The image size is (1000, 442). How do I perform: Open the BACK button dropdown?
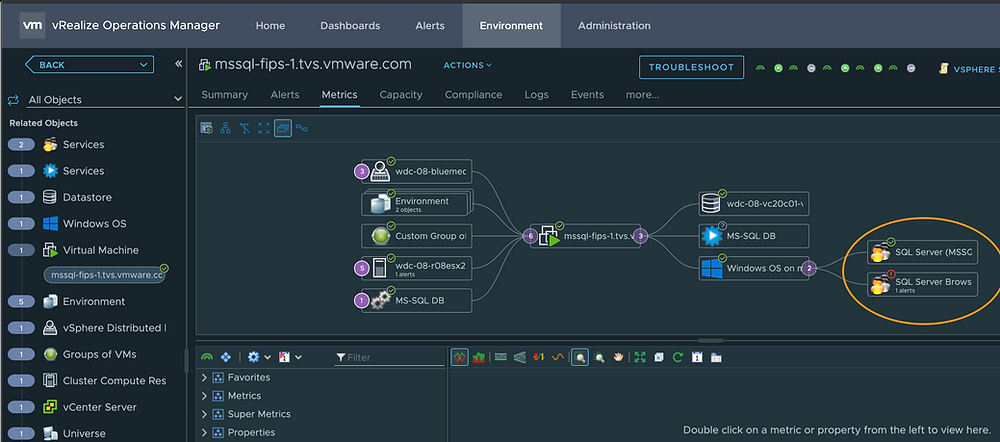pos(143,64)
